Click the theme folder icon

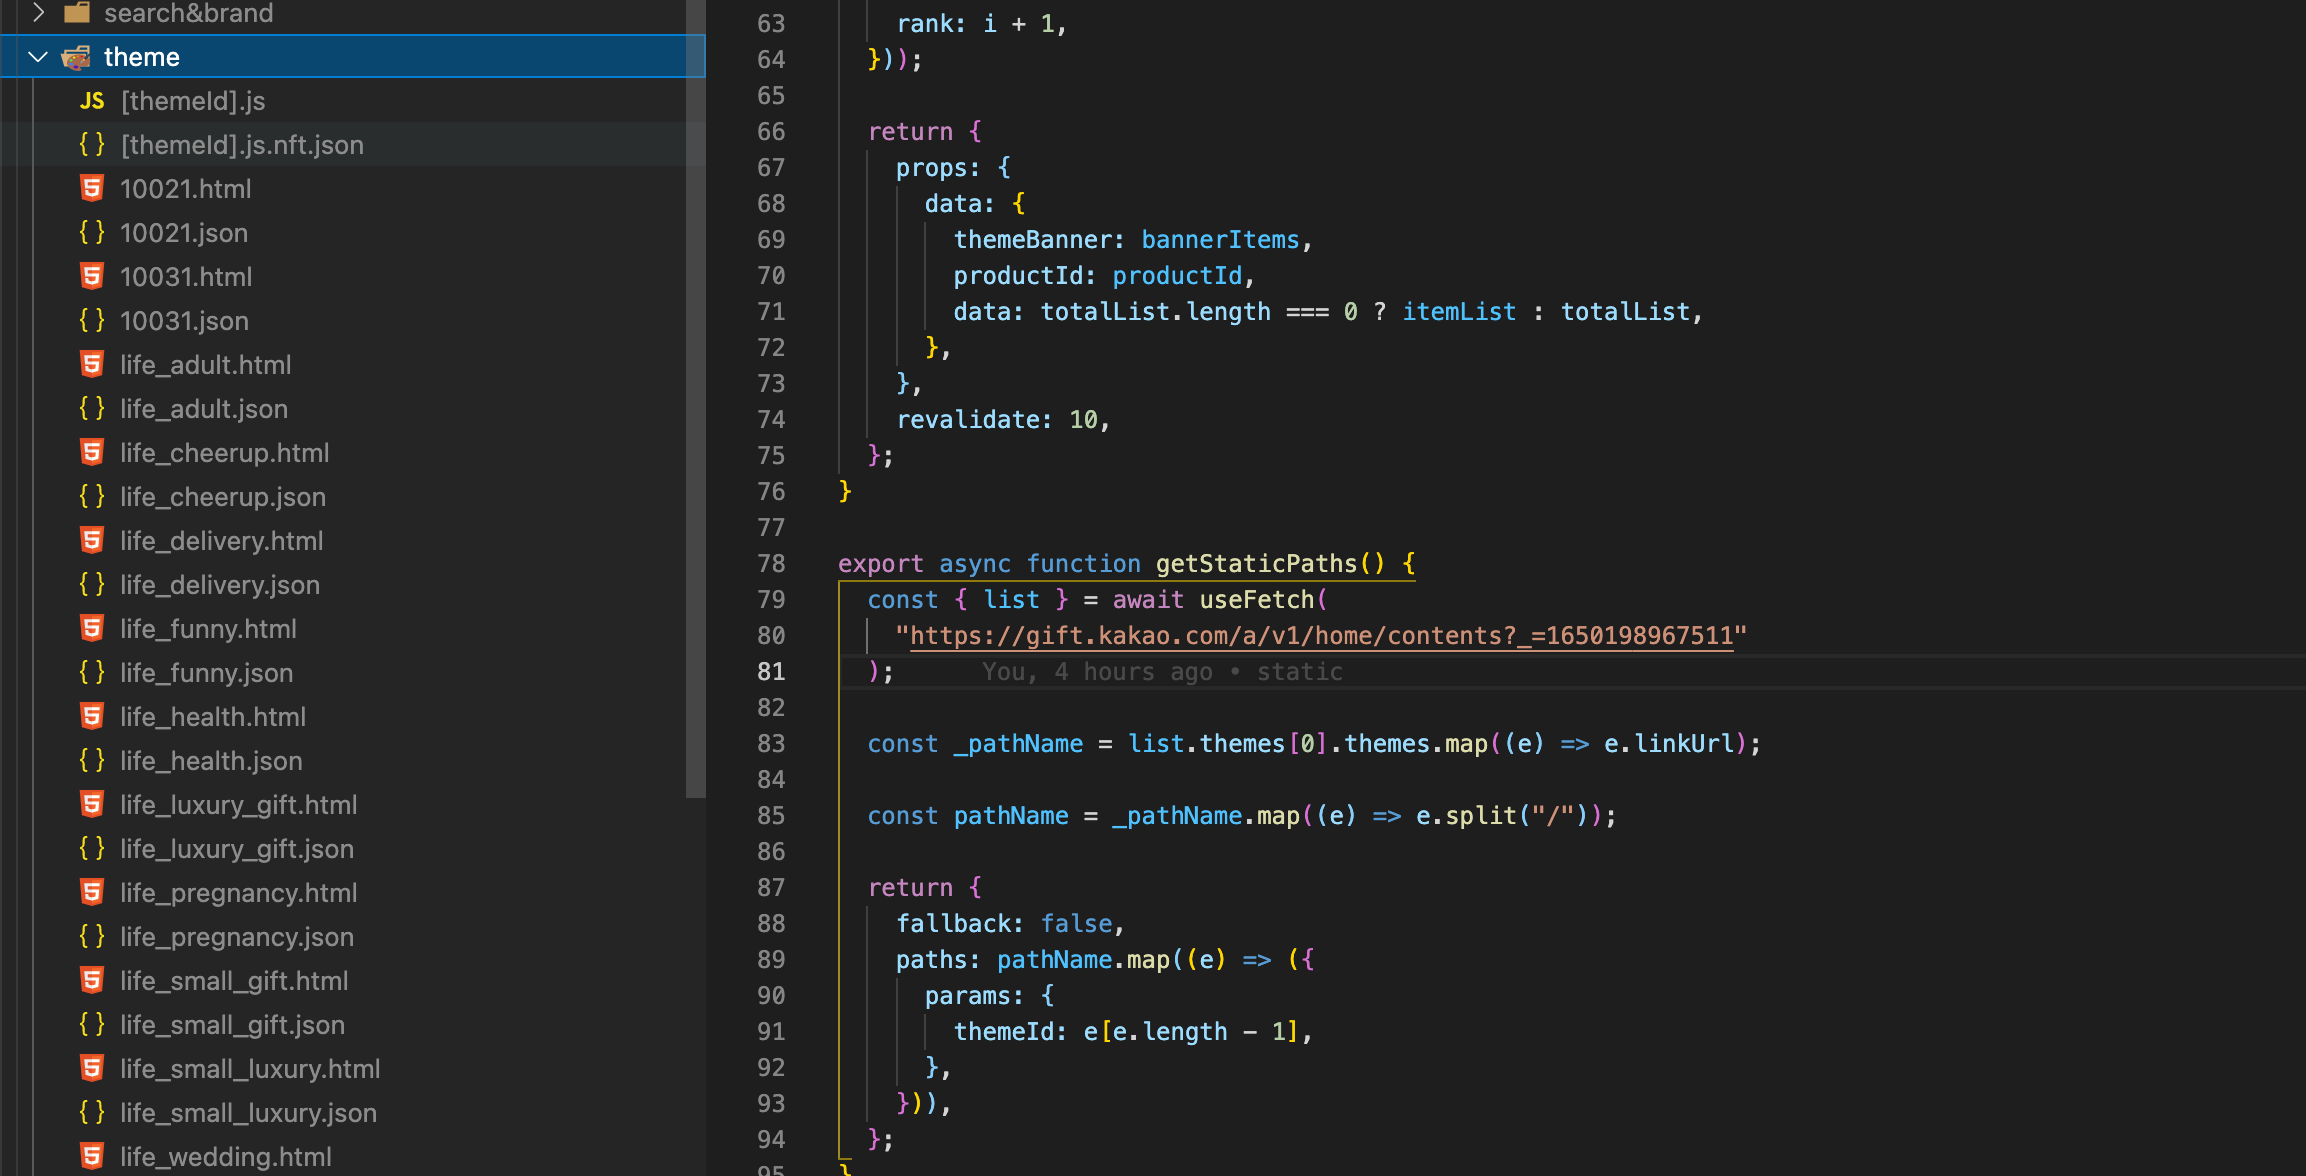[76, 57]
